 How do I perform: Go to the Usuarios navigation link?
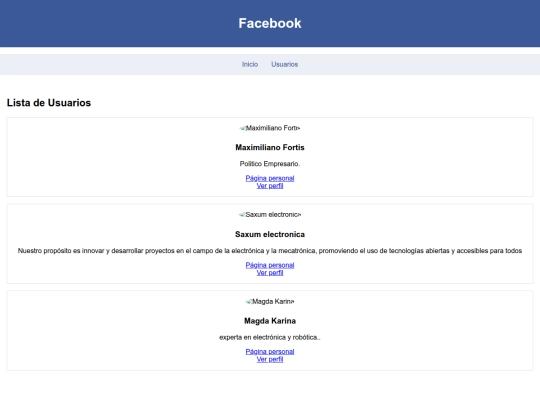point(284,64)
